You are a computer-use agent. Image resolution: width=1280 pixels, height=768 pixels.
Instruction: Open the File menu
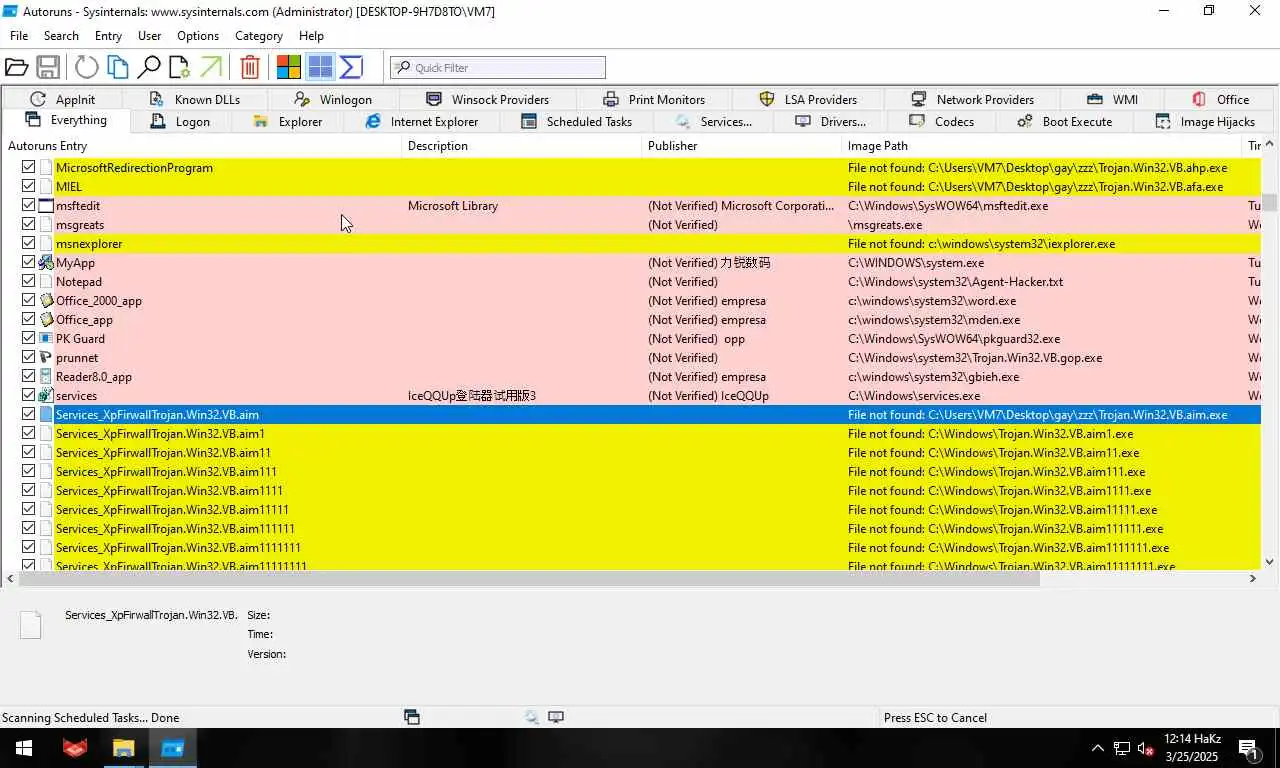(x=19, y=35)
